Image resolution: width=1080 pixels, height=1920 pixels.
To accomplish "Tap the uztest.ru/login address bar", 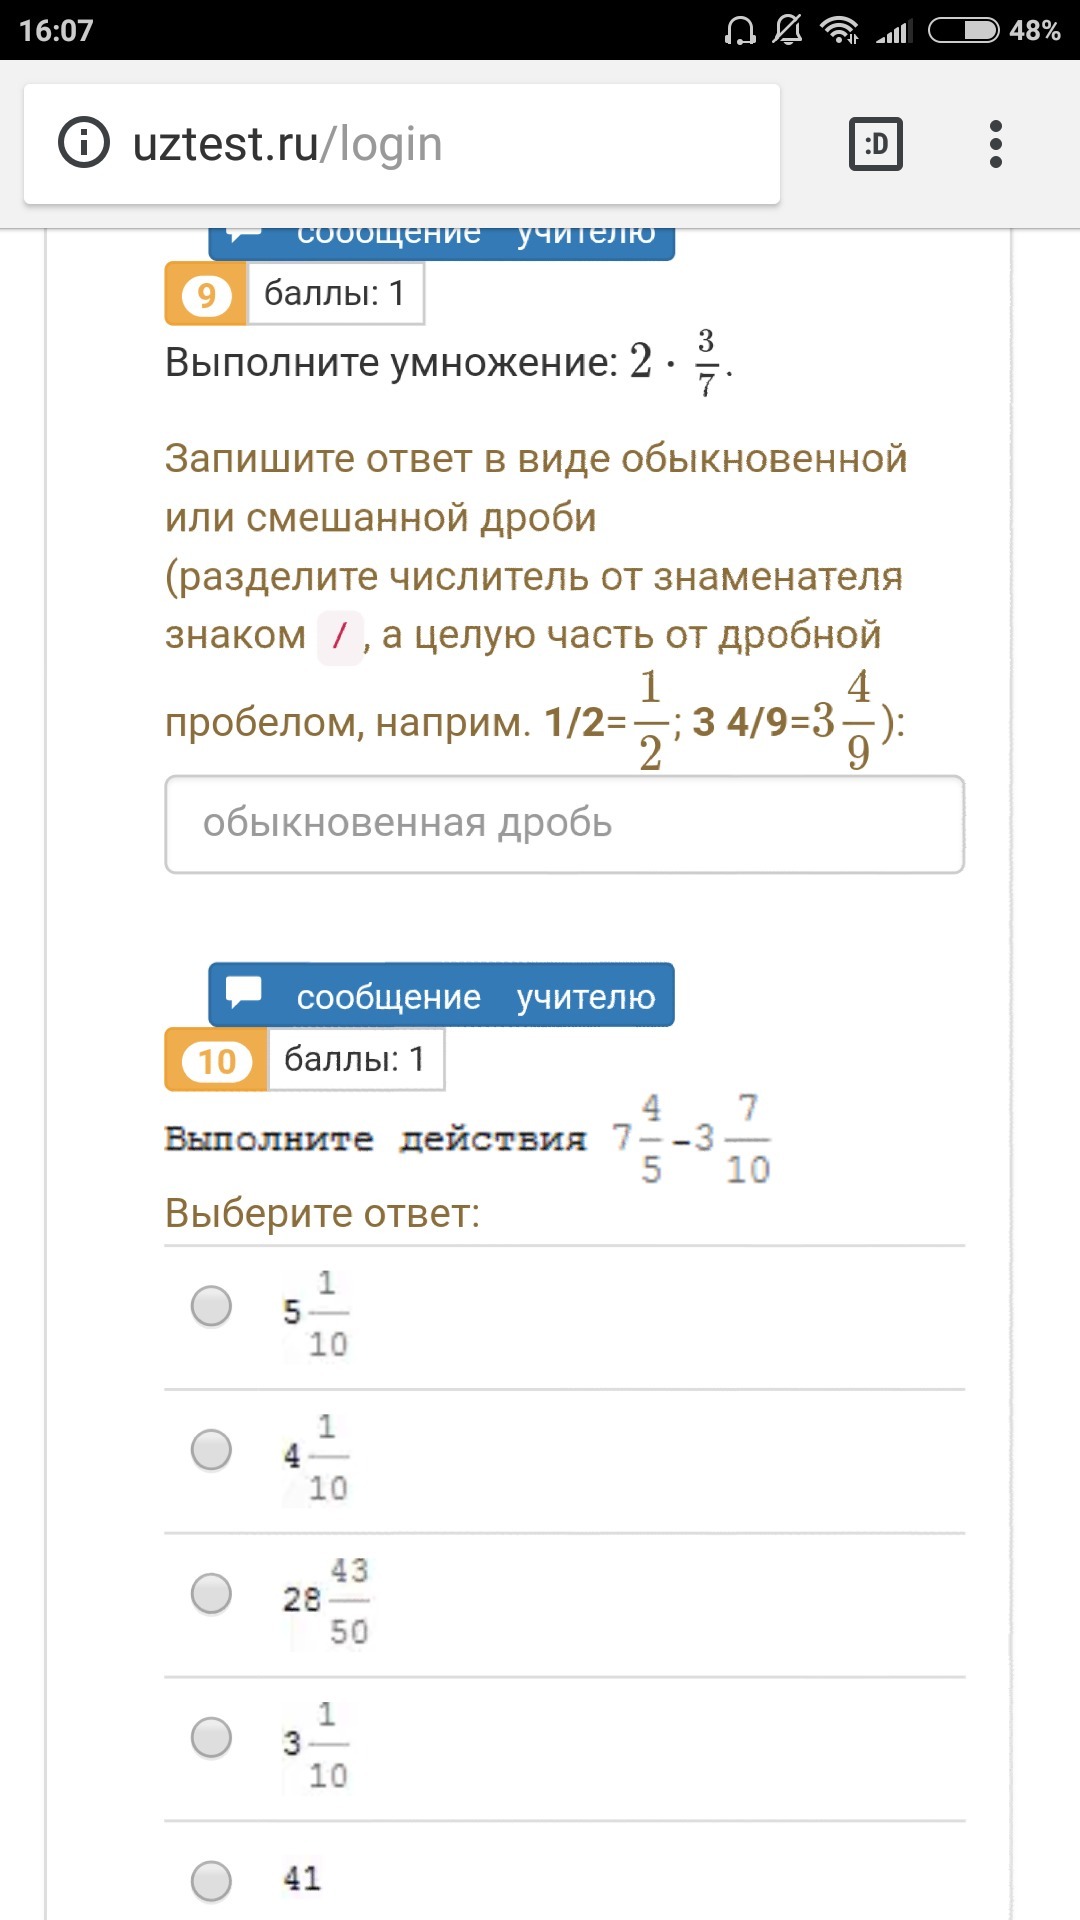I will click(400, 144).
